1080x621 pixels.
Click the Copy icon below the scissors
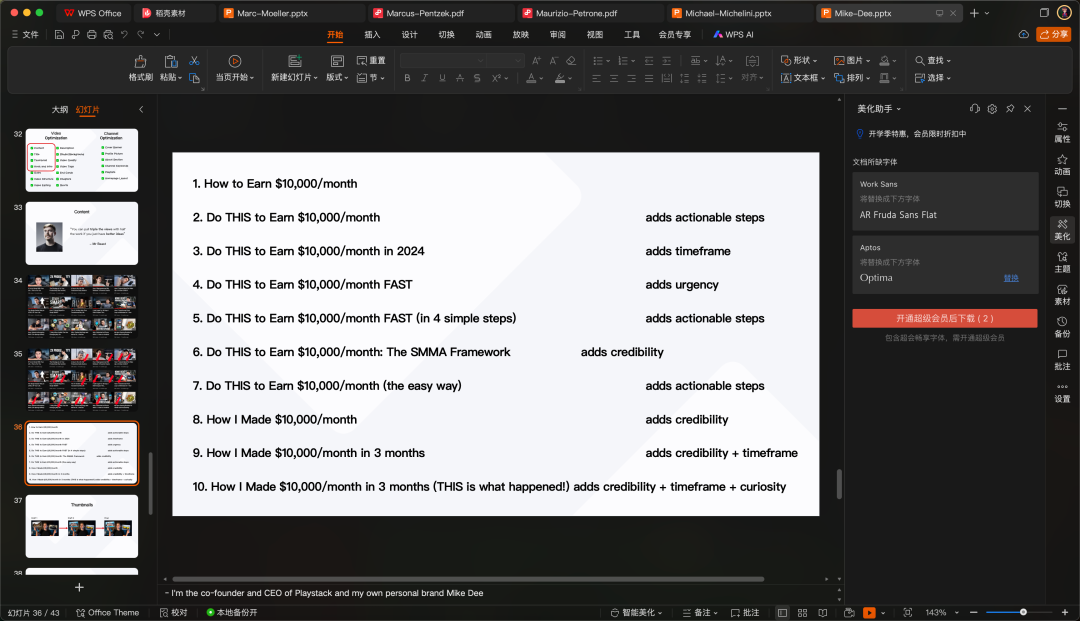coord(194,78)
